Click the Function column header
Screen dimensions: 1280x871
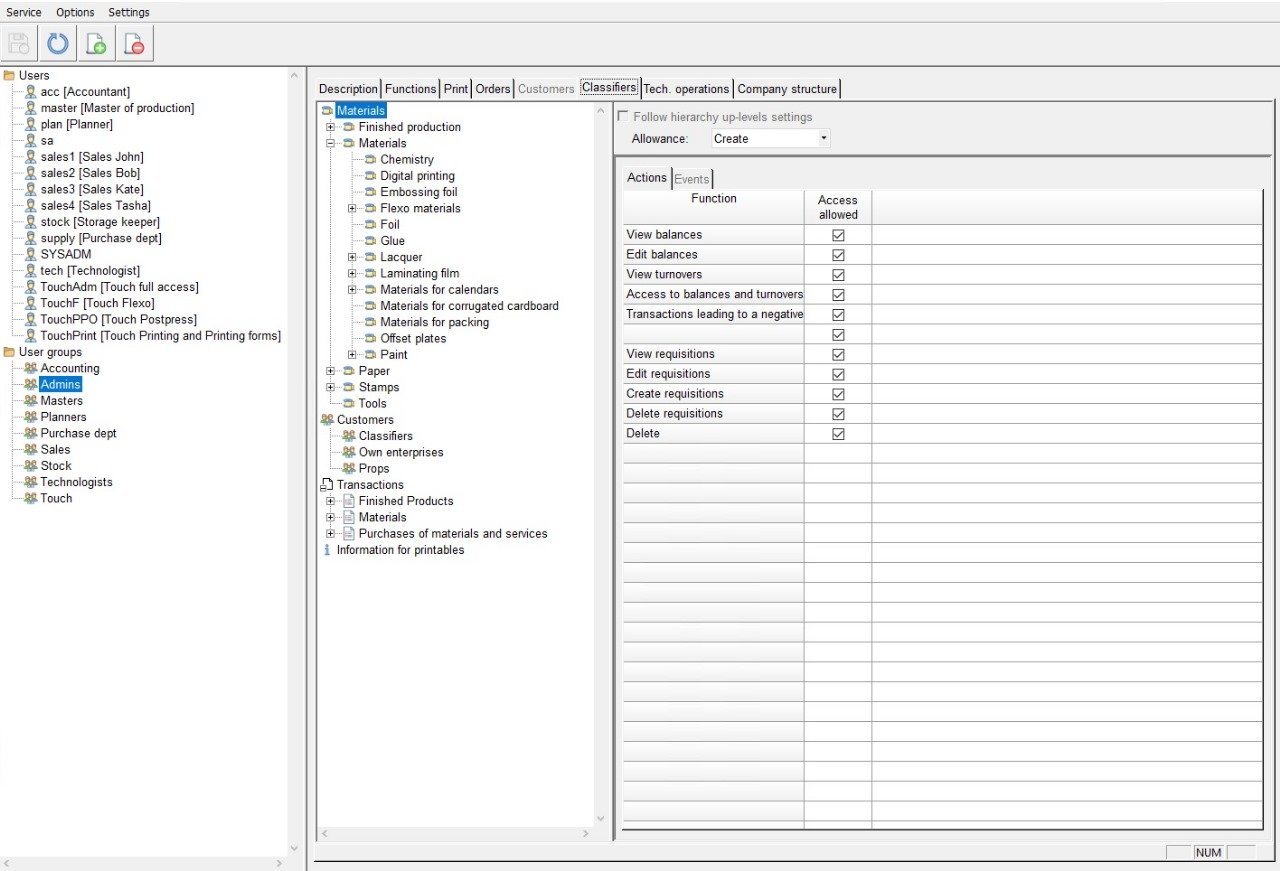pos(713,199)
